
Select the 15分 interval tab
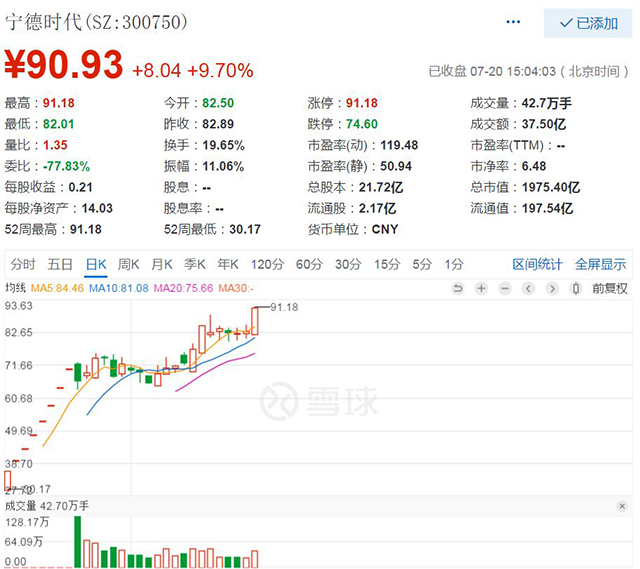pos(387,264)
